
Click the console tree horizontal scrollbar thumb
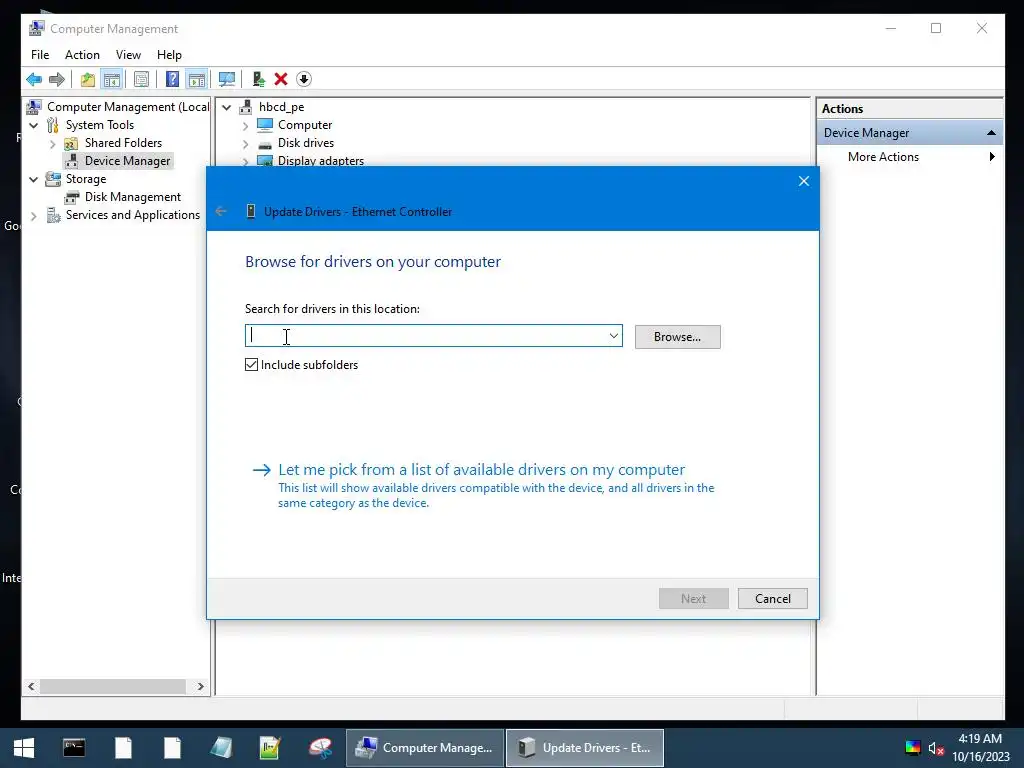pyautogui.click(x=112, y=686)
